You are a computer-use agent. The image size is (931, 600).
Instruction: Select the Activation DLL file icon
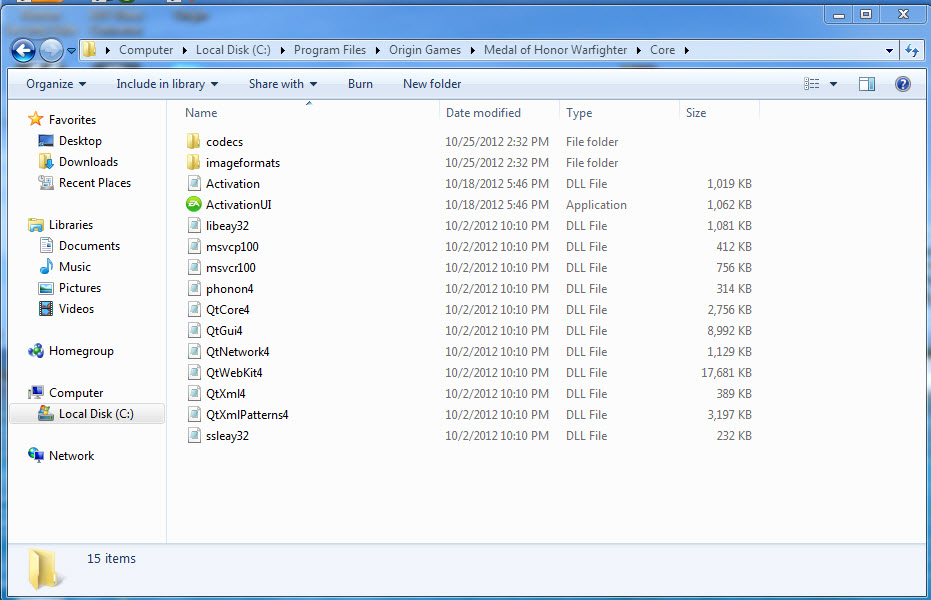[194, 183]
